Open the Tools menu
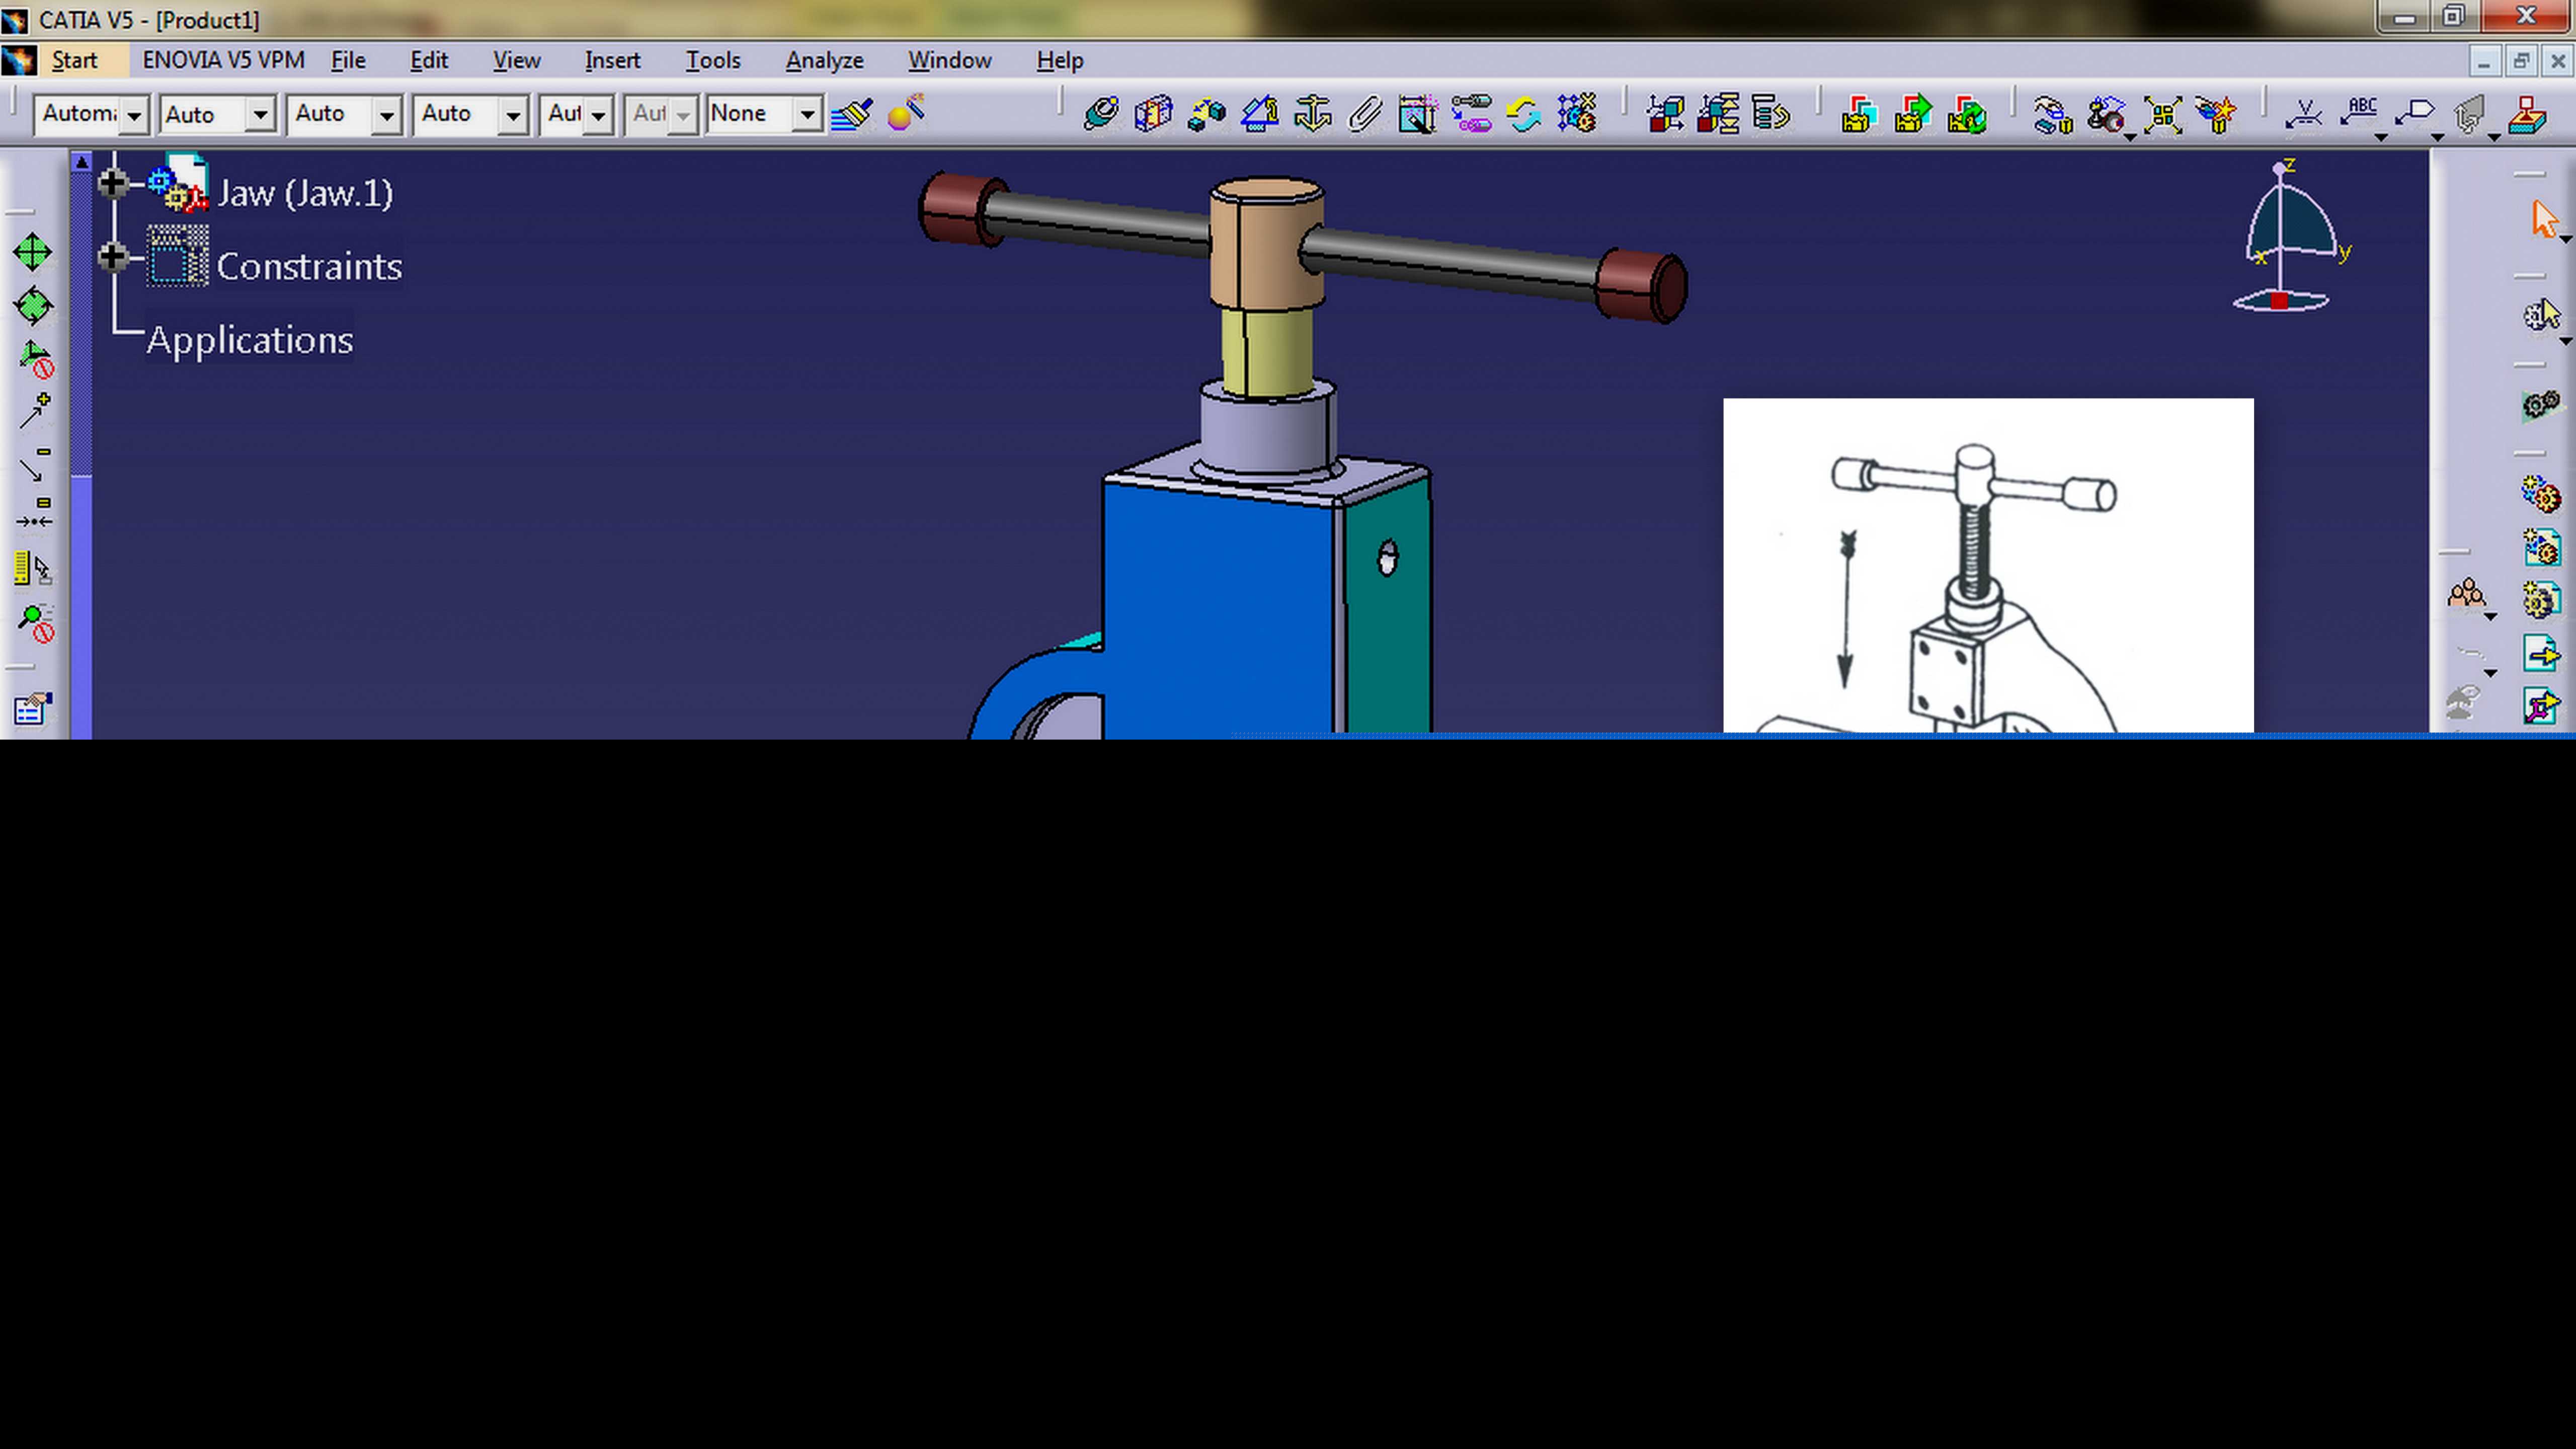Screen dimensions: 2576x1449 pyautogui.click(x=713, y=61)
